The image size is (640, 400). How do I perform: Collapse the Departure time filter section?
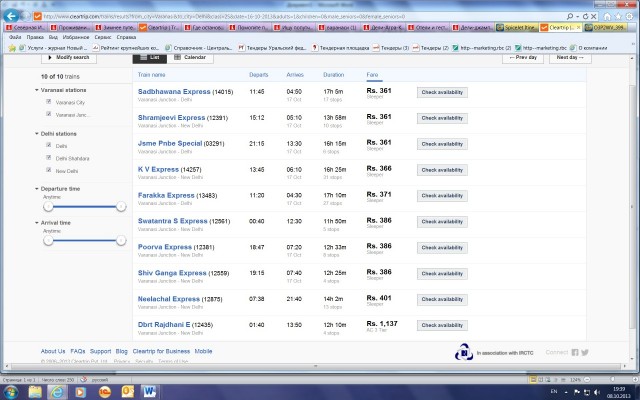coord(37,187)
